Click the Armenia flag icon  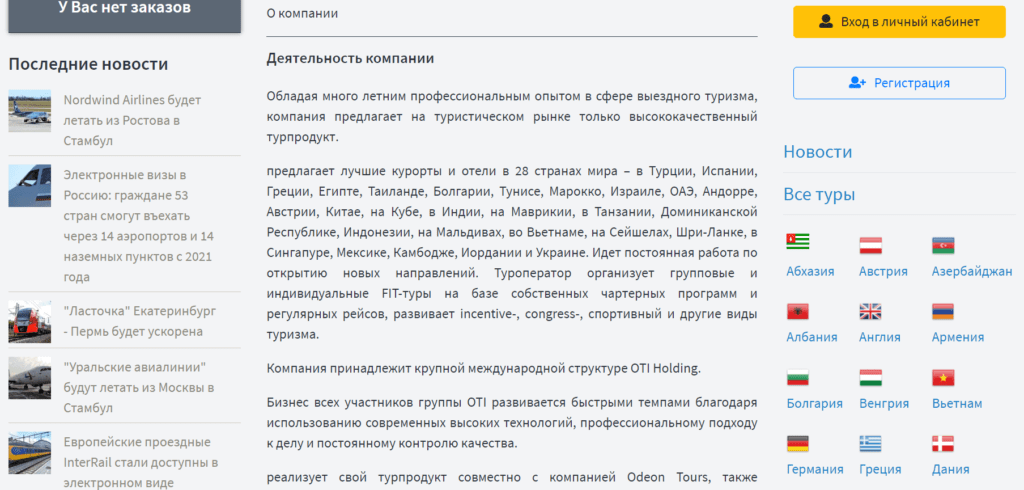943,312
